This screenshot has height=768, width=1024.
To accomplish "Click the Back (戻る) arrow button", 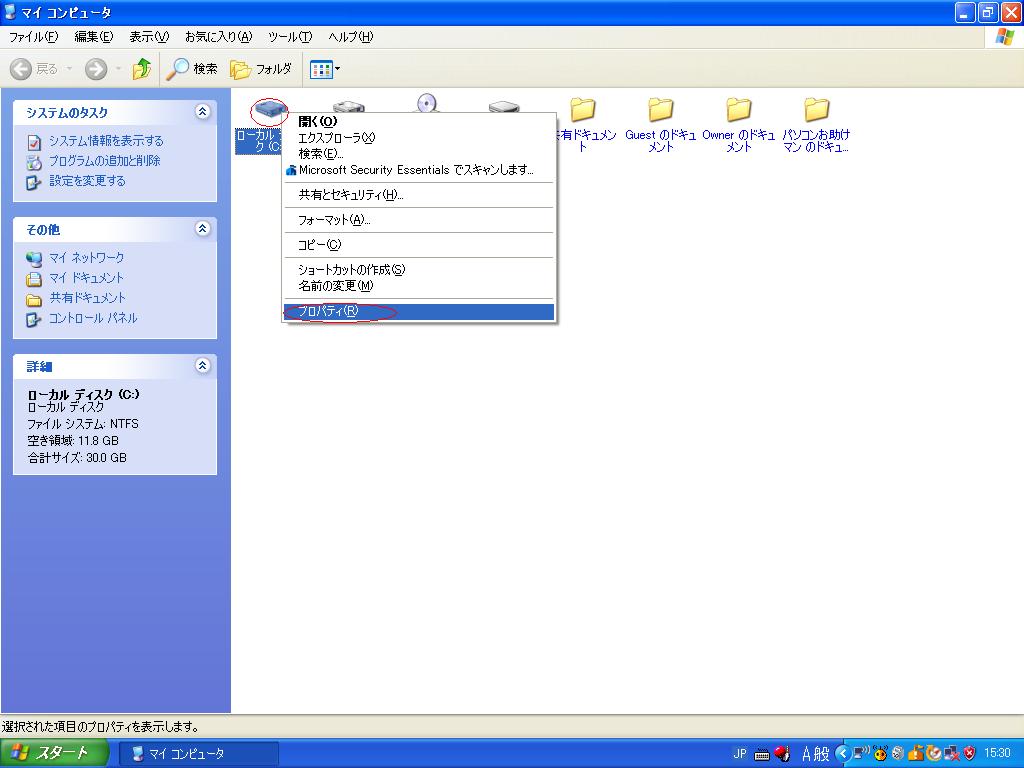I will [35, 69].
